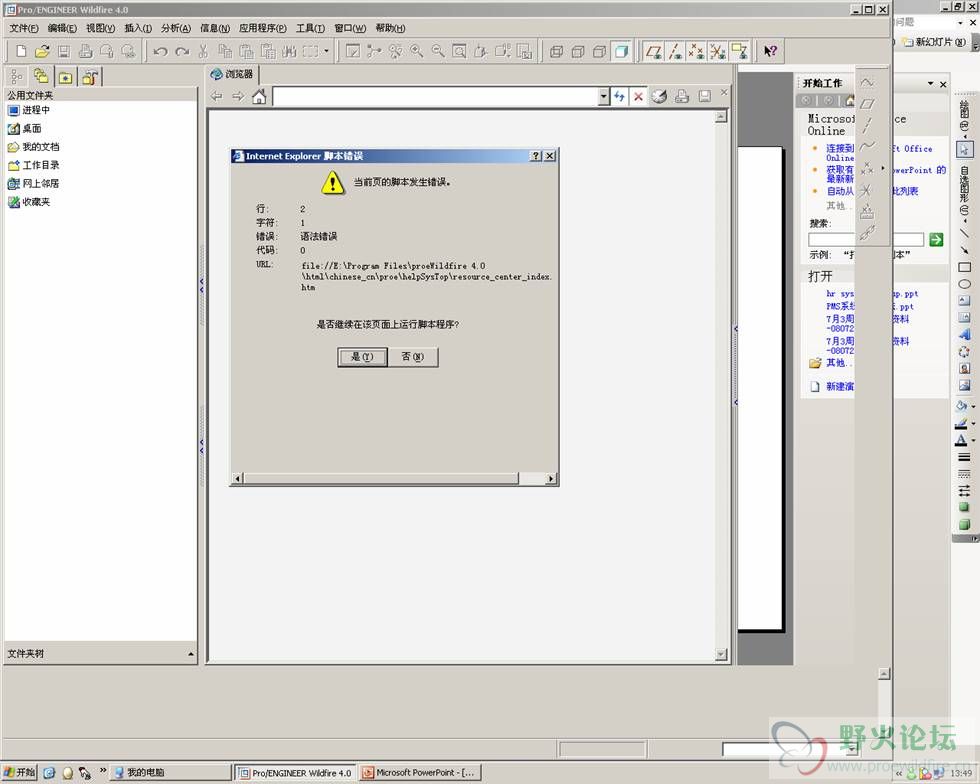
Task: Open the 视图 menu
Action: coord(100,28)
